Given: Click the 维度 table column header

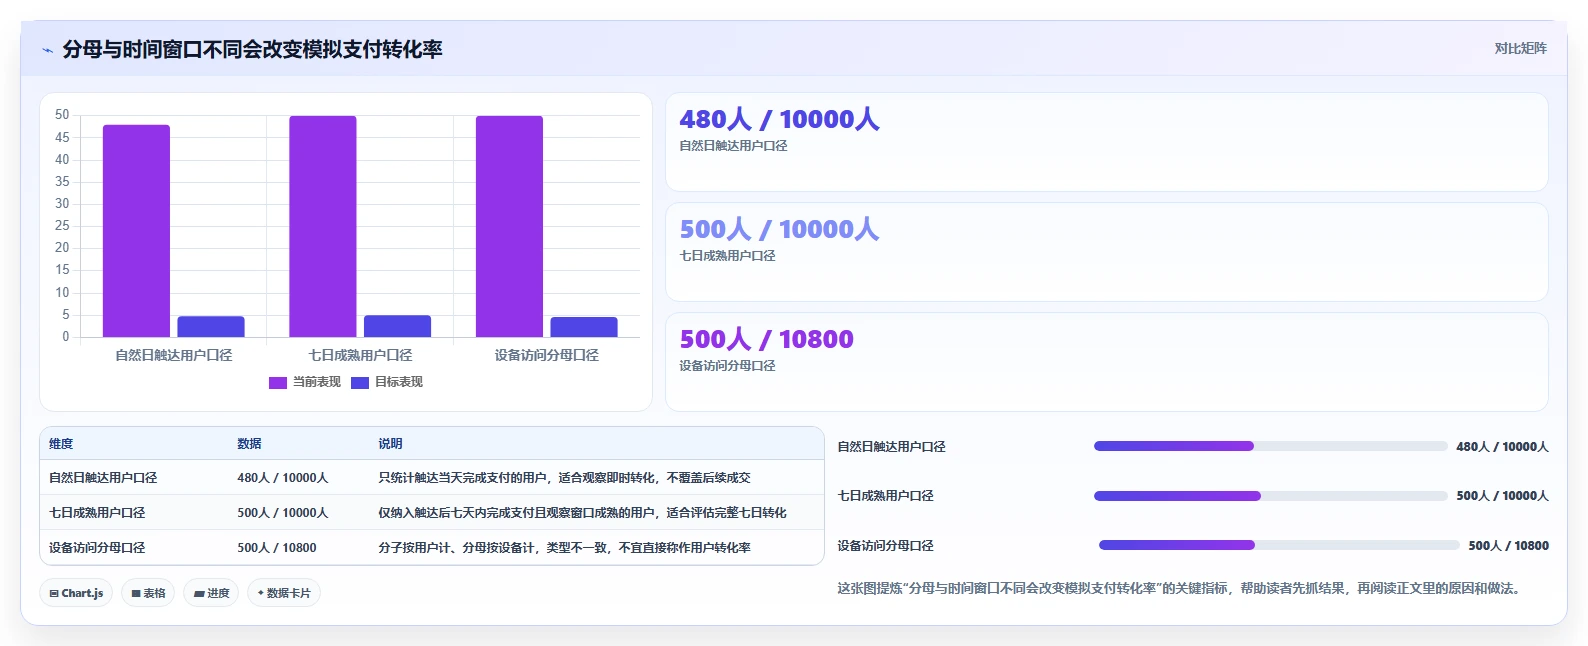Looking at the screenshot, I should click(61, 444).
